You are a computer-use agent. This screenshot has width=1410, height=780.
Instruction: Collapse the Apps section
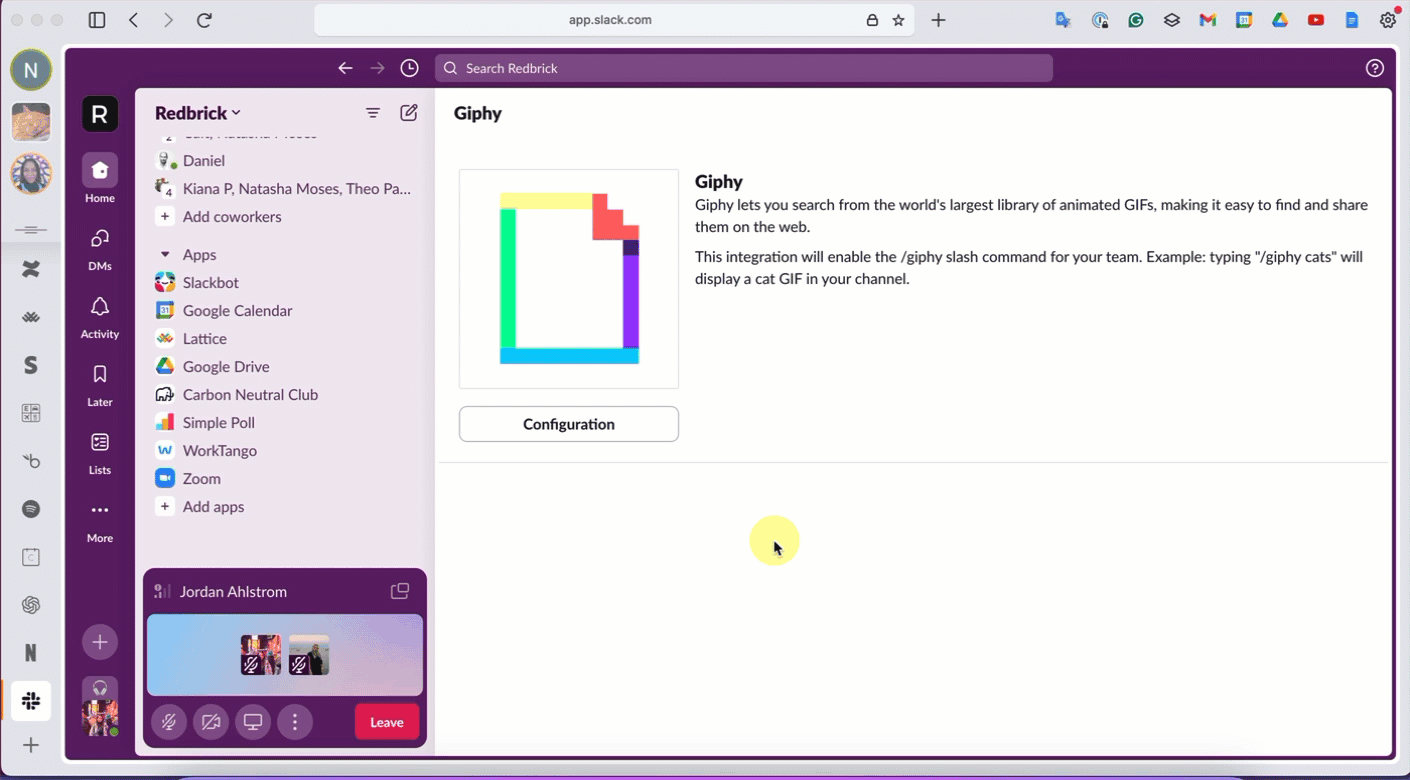pyautogui.click(x=165, y=255)
